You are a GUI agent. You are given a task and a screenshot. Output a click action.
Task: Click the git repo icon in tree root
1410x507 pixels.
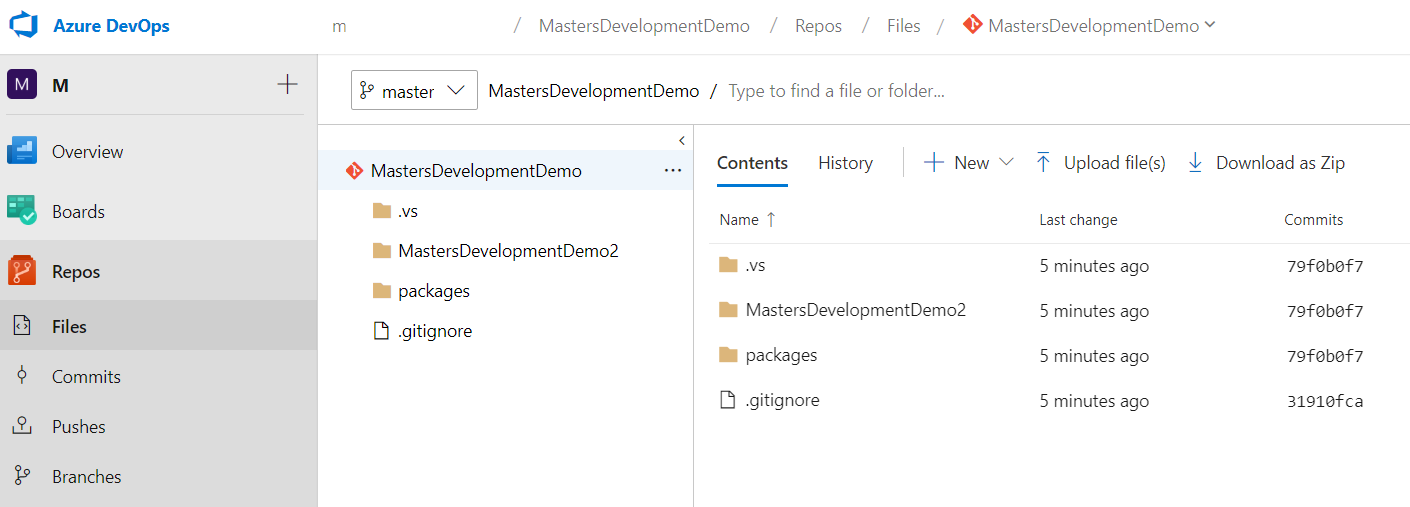click(353, 171)
